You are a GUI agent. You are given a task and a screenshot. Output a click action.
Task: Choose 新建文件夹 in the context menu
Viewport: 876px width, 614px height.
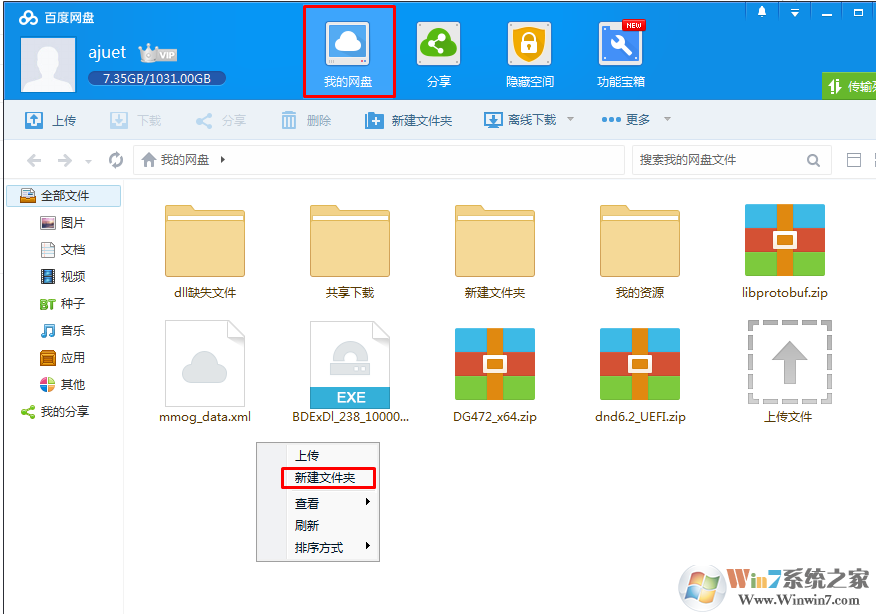pos(328,478)
